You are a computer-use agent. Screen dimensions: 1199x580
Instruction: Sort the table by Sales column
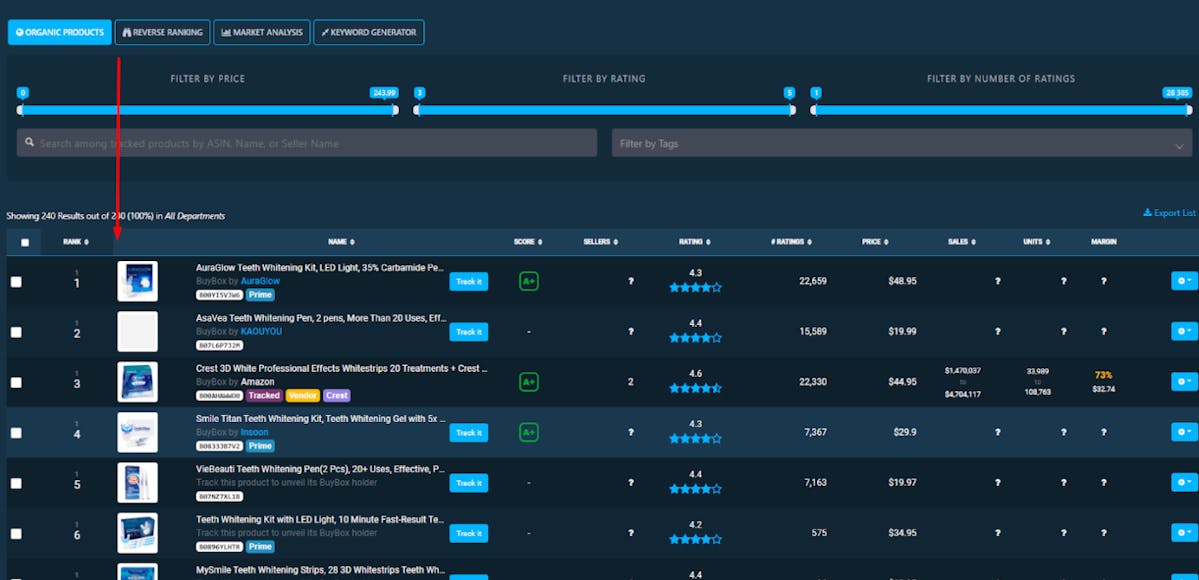click(x=962, y=242)
